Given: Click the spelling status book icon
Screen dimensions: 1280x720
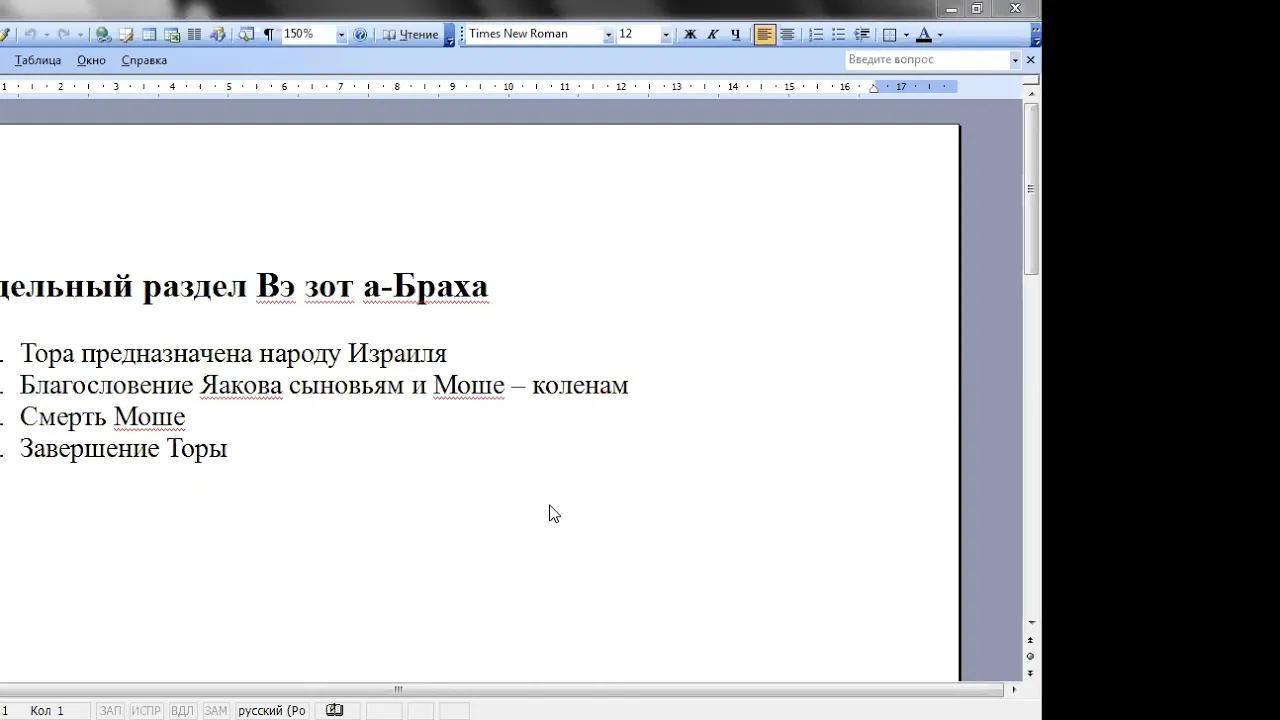Looking at the screenshot, I should [x=335, y=711].
